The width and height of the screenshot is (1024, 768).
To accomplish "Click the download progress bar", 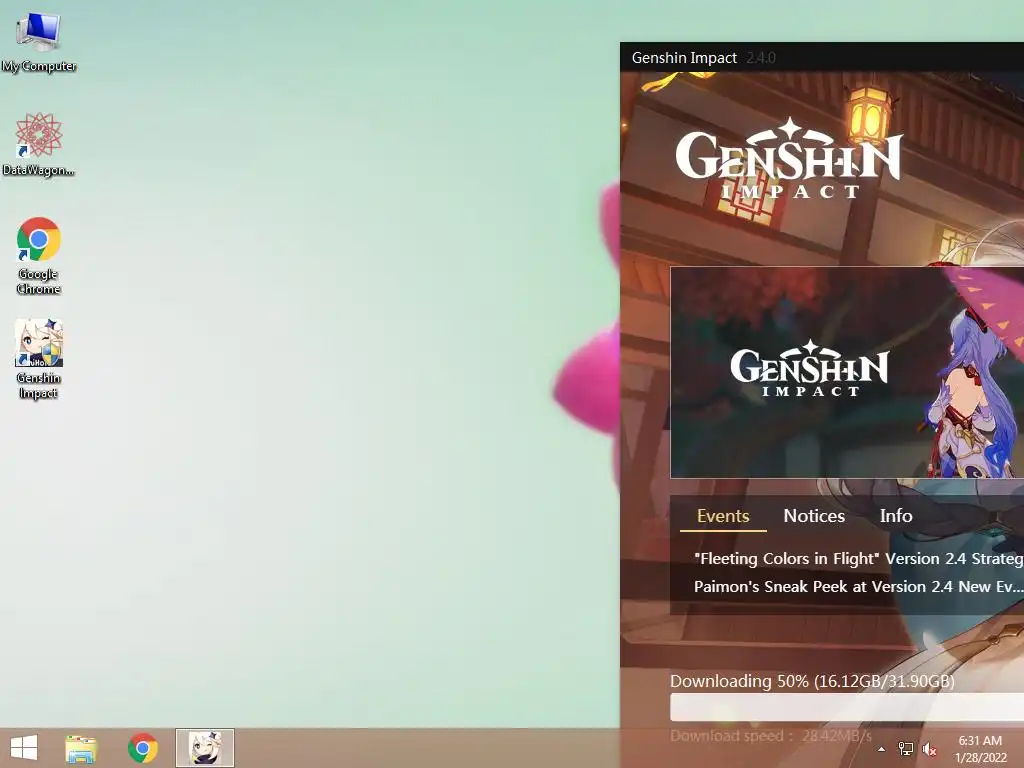I will tap(847, 708).
